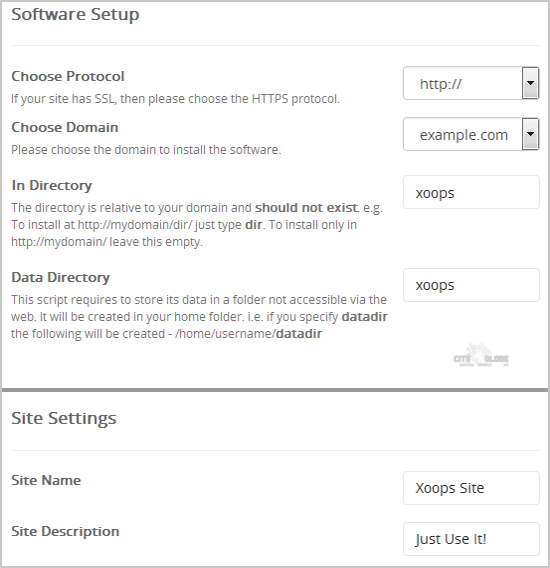
Task: Focus the In Directory text field
Action: pyautogui.click(x=471, y=192)
